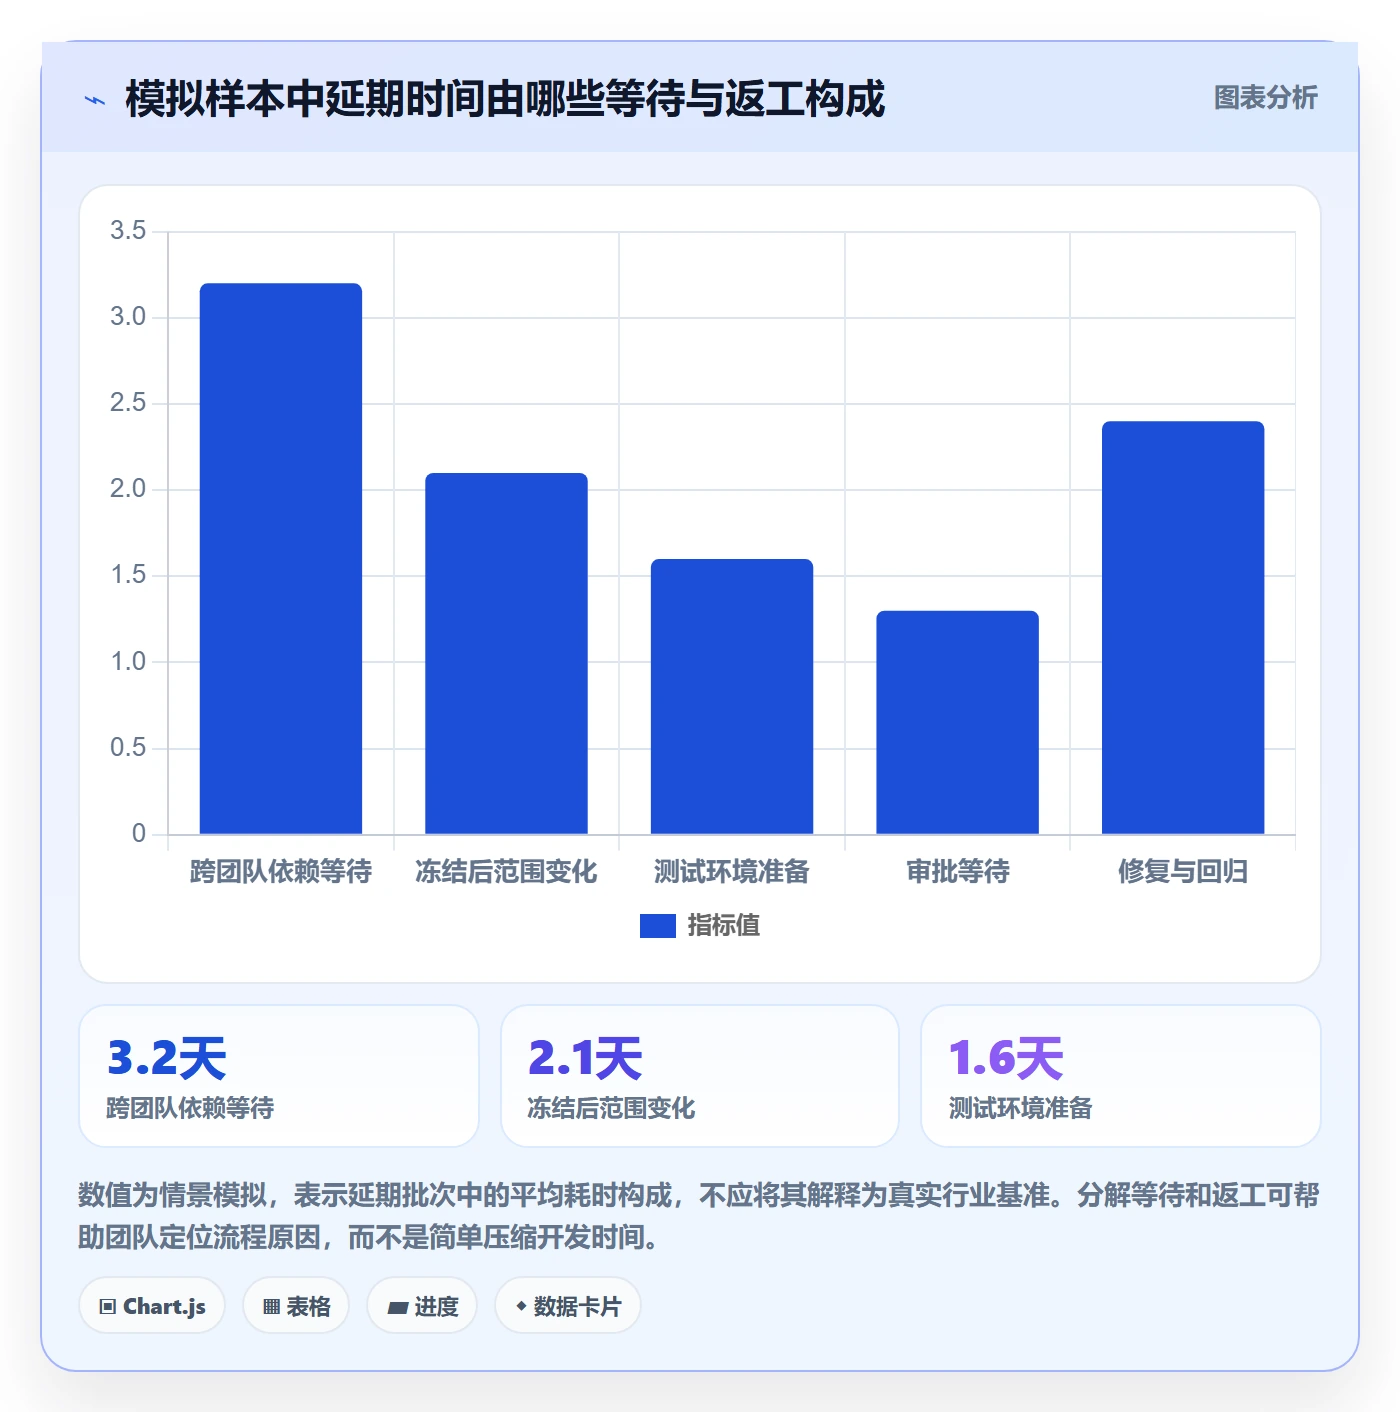Click the lightning bolt icon beside the title
The height and width of the screenshot is (1412, 1400).
tap(95, 100)
